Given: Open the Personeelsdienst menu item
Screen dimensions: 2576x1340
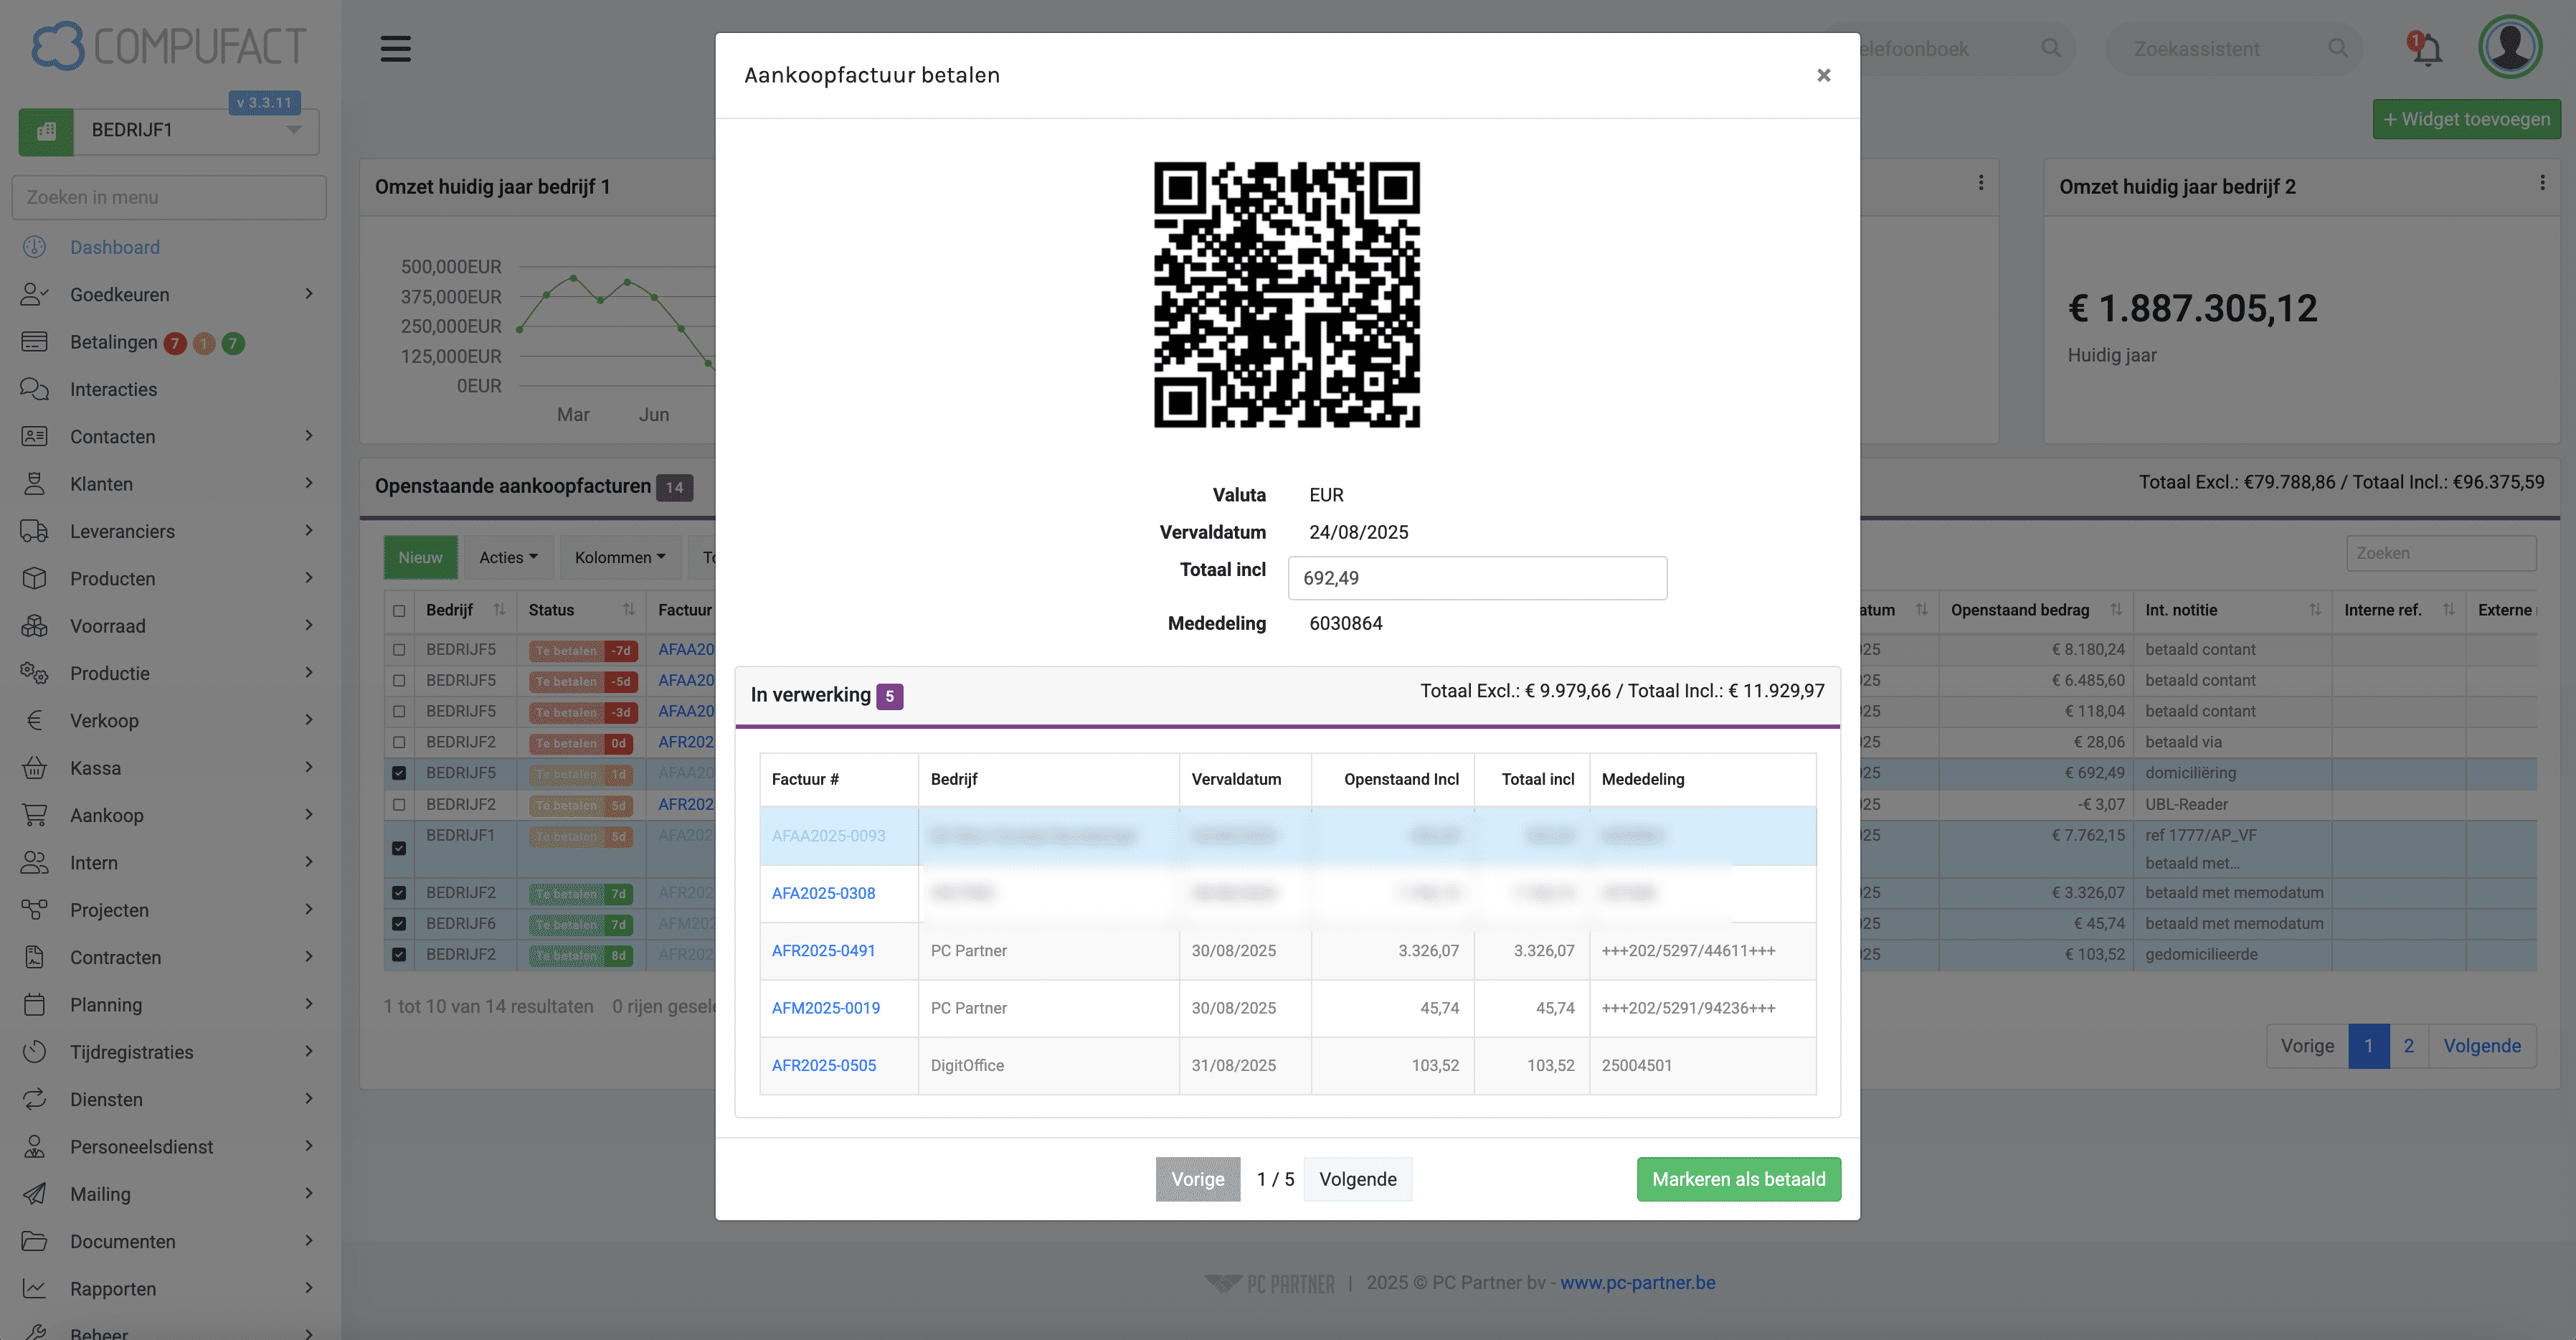Looking at the screenshot, I should pos(141,1146).
